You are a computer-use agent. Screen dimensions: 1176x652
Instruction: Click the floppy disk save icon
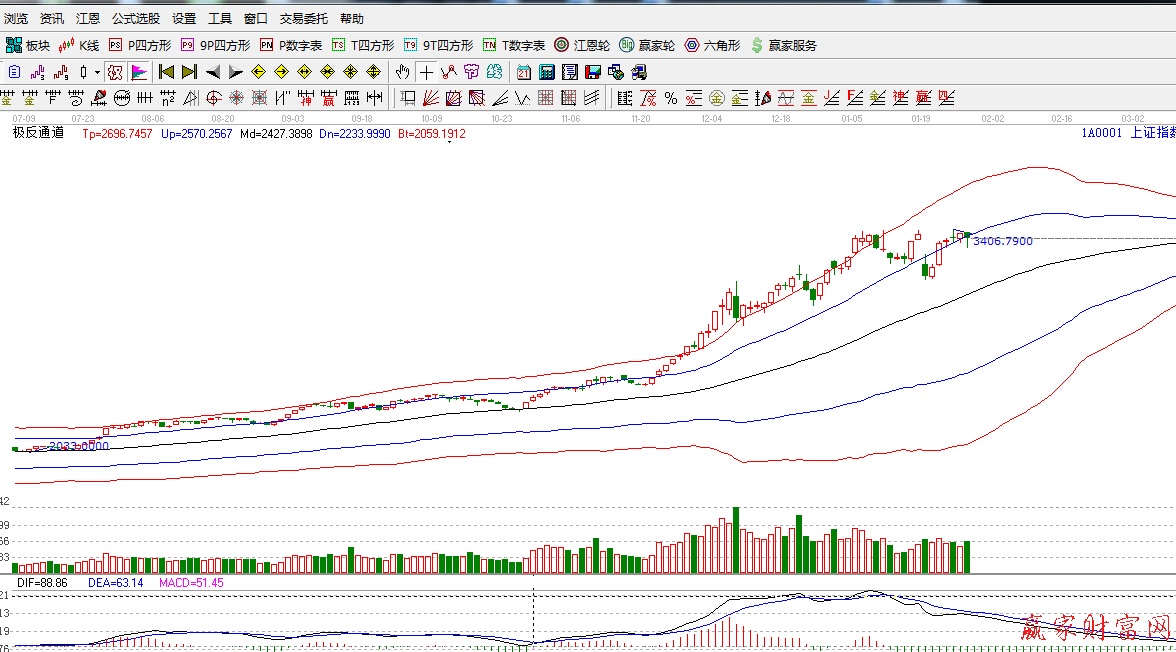[593, 72]
